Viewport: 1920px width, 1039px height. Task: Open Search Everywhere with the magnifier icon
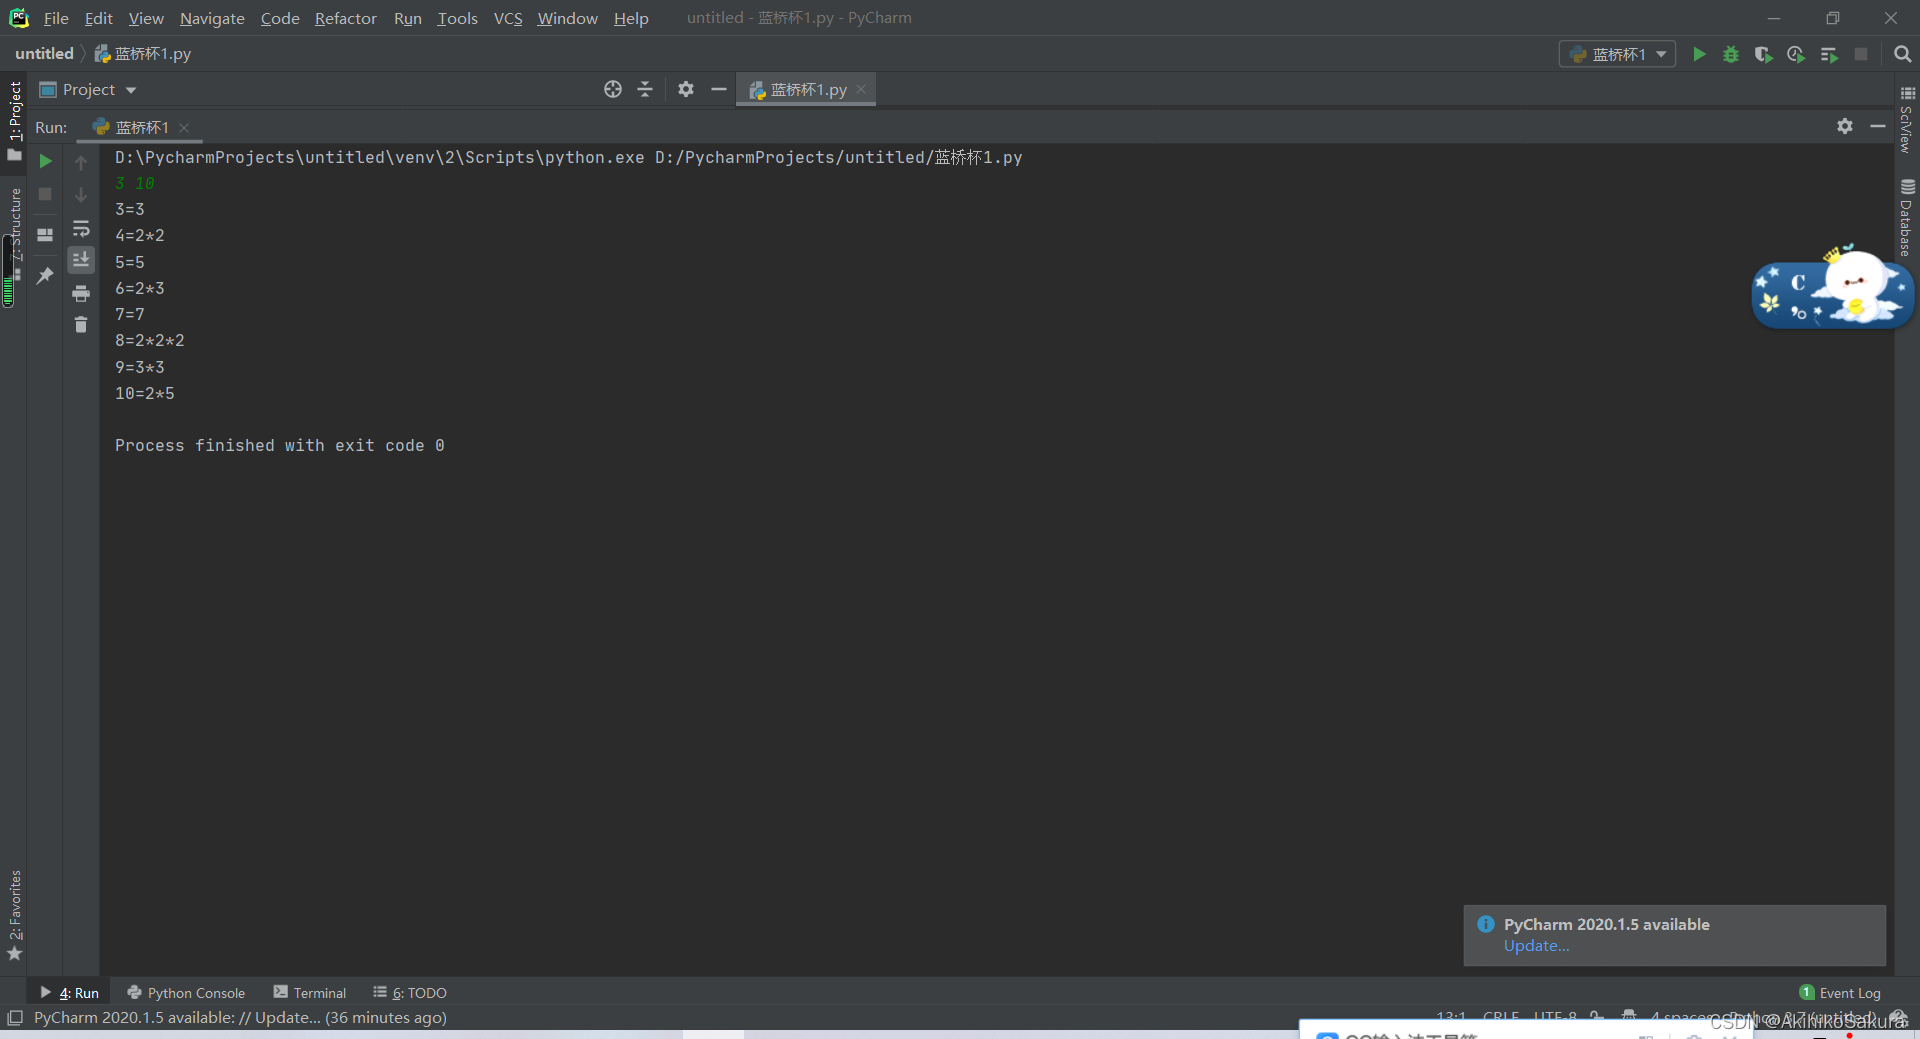click(x=1903, y=54)
